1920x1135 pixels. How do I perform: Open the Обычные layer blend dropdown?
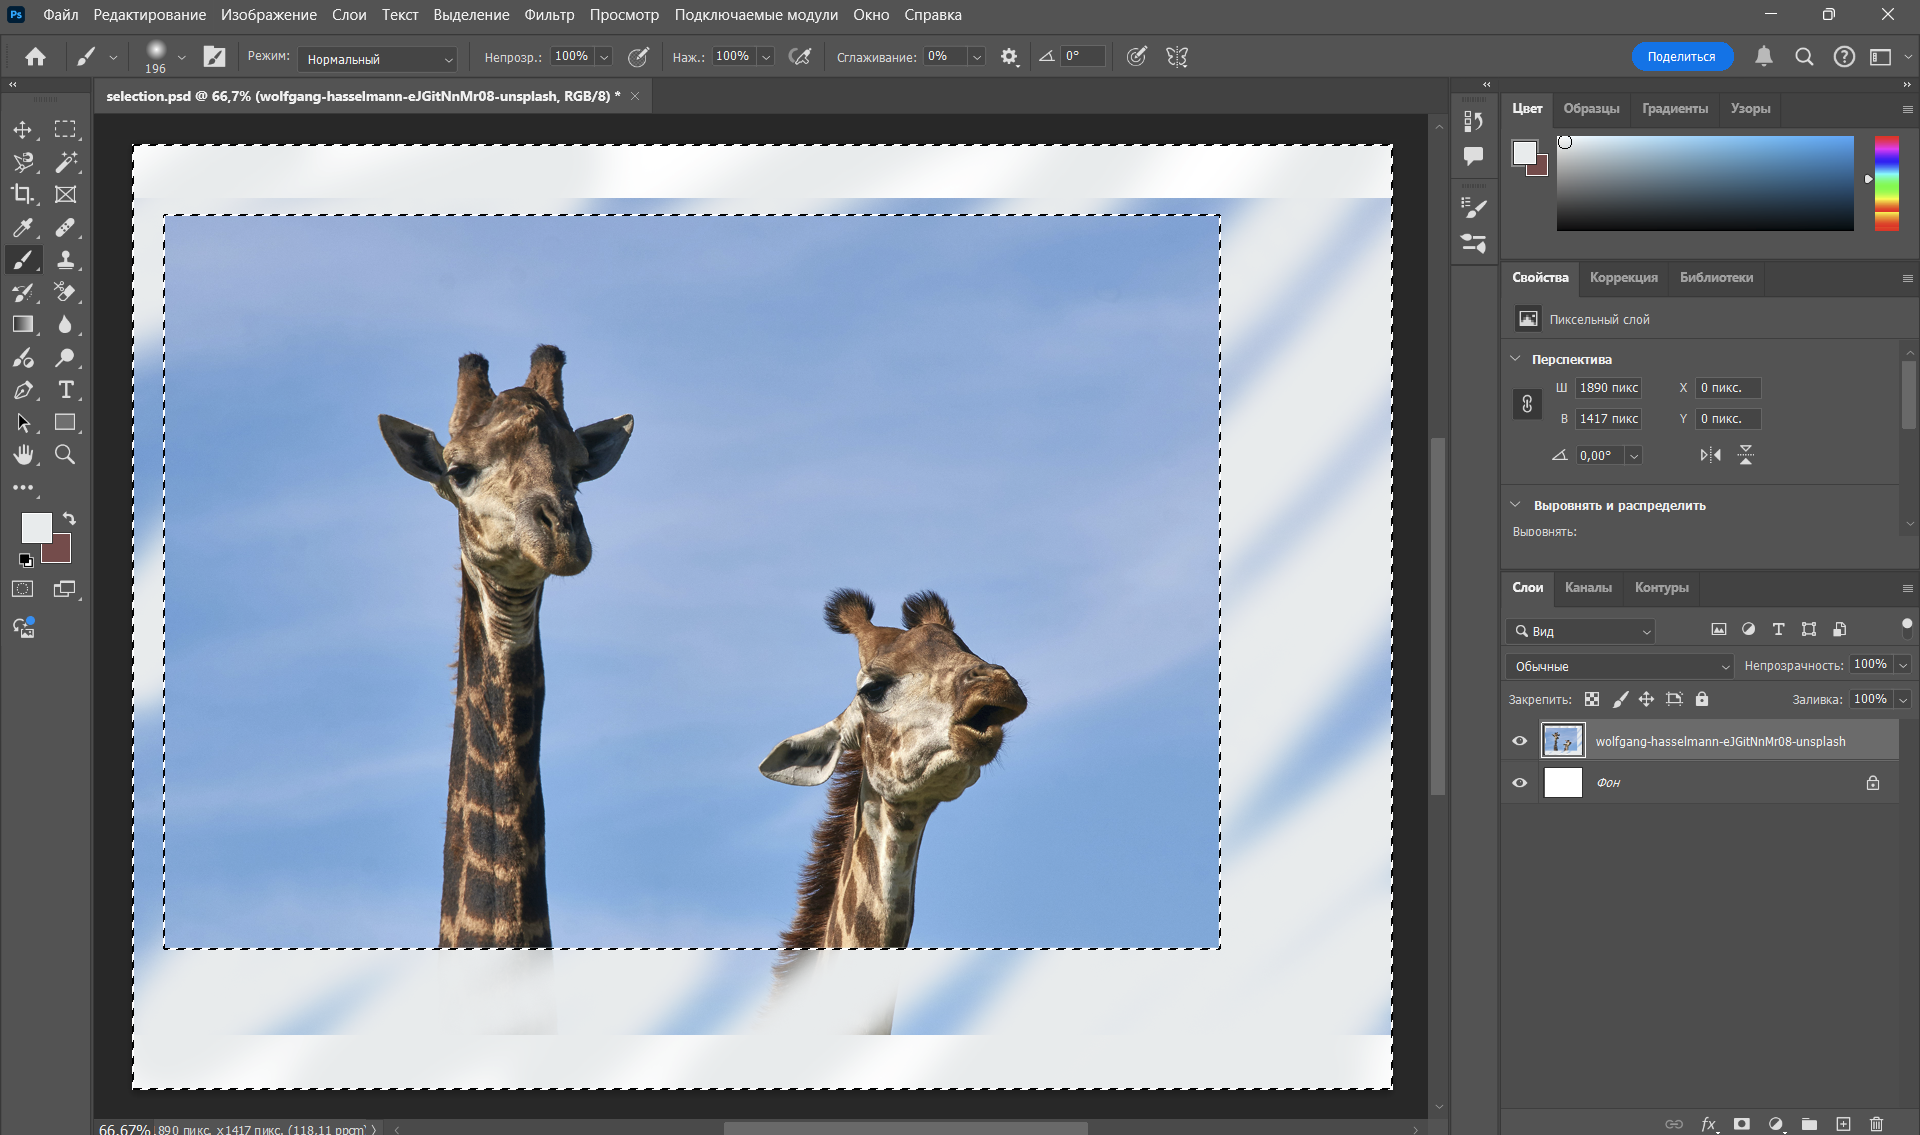pos(1619,666)
